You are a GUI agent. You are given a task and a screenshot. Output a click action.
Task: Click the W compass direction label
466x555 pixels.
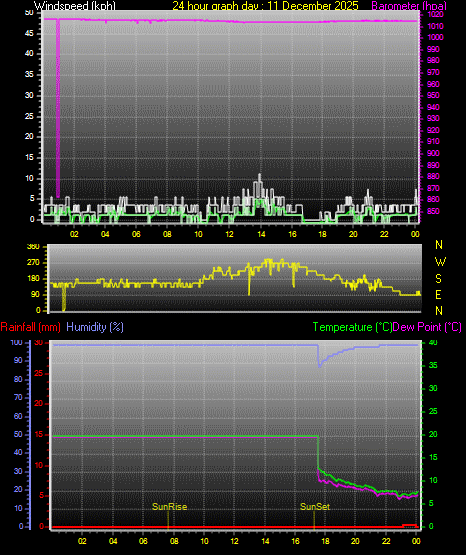[440, 262]
